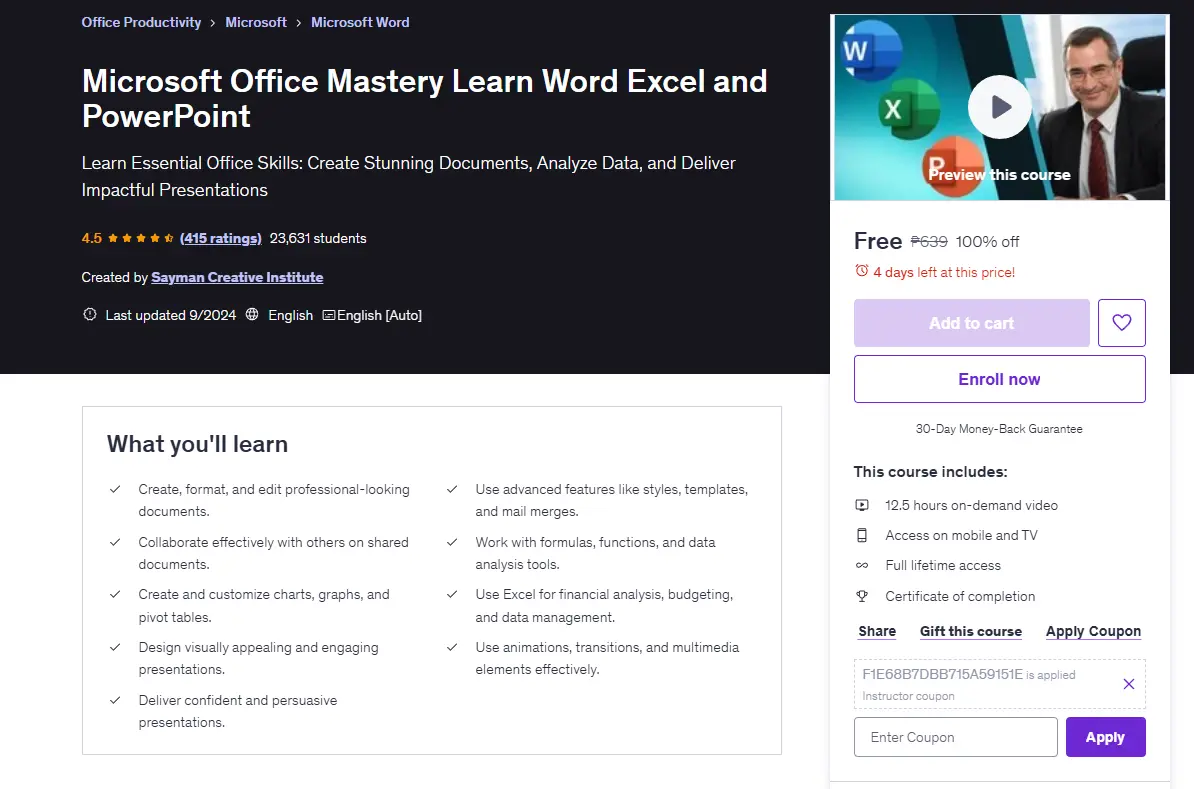Viewport: 1194px width, 789px height.
Task: Open the Office Productivity breadcrumb
Action: [141, 22]
